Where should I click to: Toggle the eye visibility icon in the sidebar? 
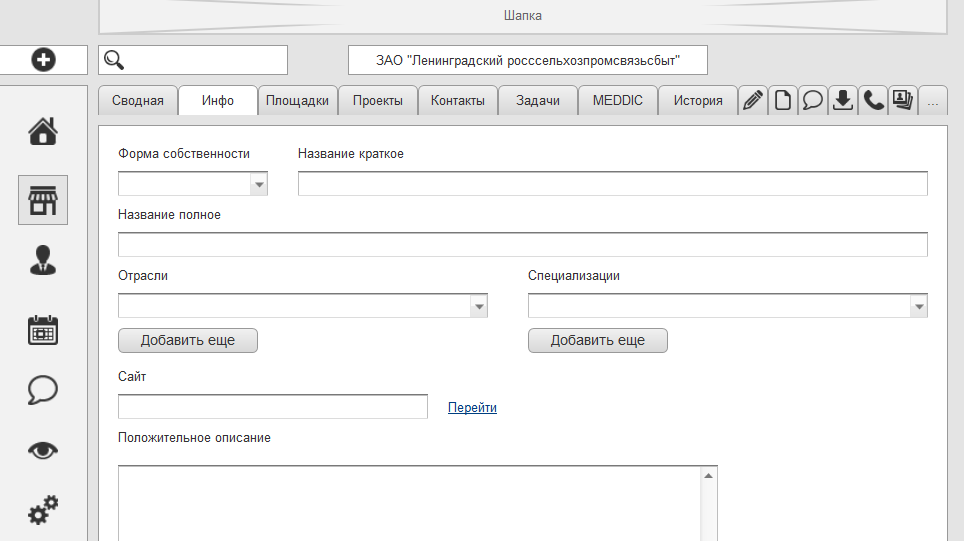click(43, 450)
